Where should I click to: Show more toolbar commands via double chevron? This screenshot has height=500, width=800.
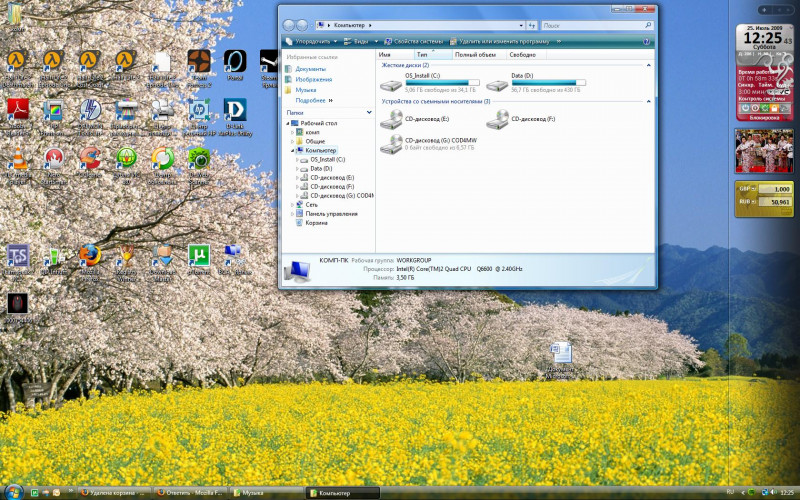coord(559,41)
